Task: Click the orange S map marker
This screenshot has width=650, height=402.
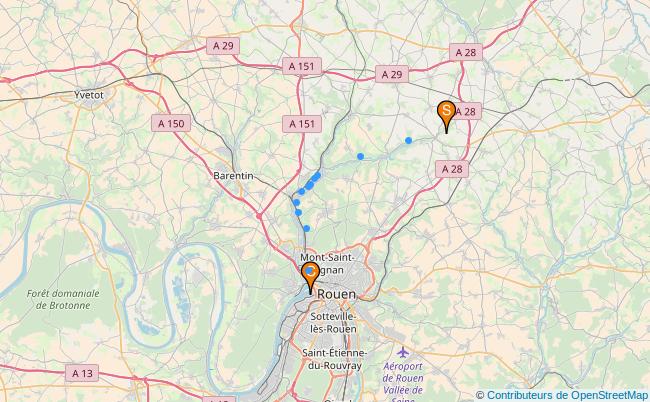Action: pos(446,114)
